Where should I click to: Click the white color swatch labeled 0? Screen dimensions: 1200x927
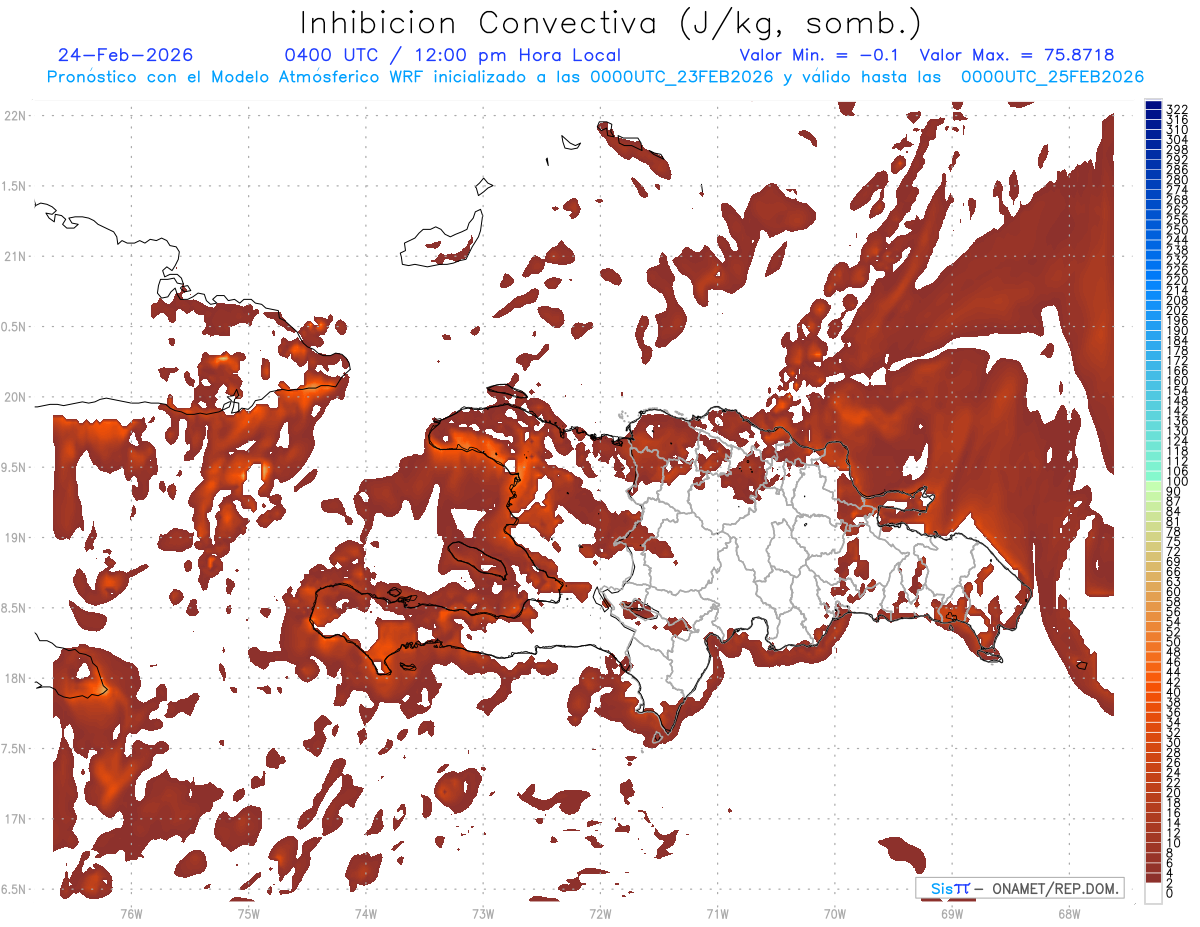[x=1154, y=891]
